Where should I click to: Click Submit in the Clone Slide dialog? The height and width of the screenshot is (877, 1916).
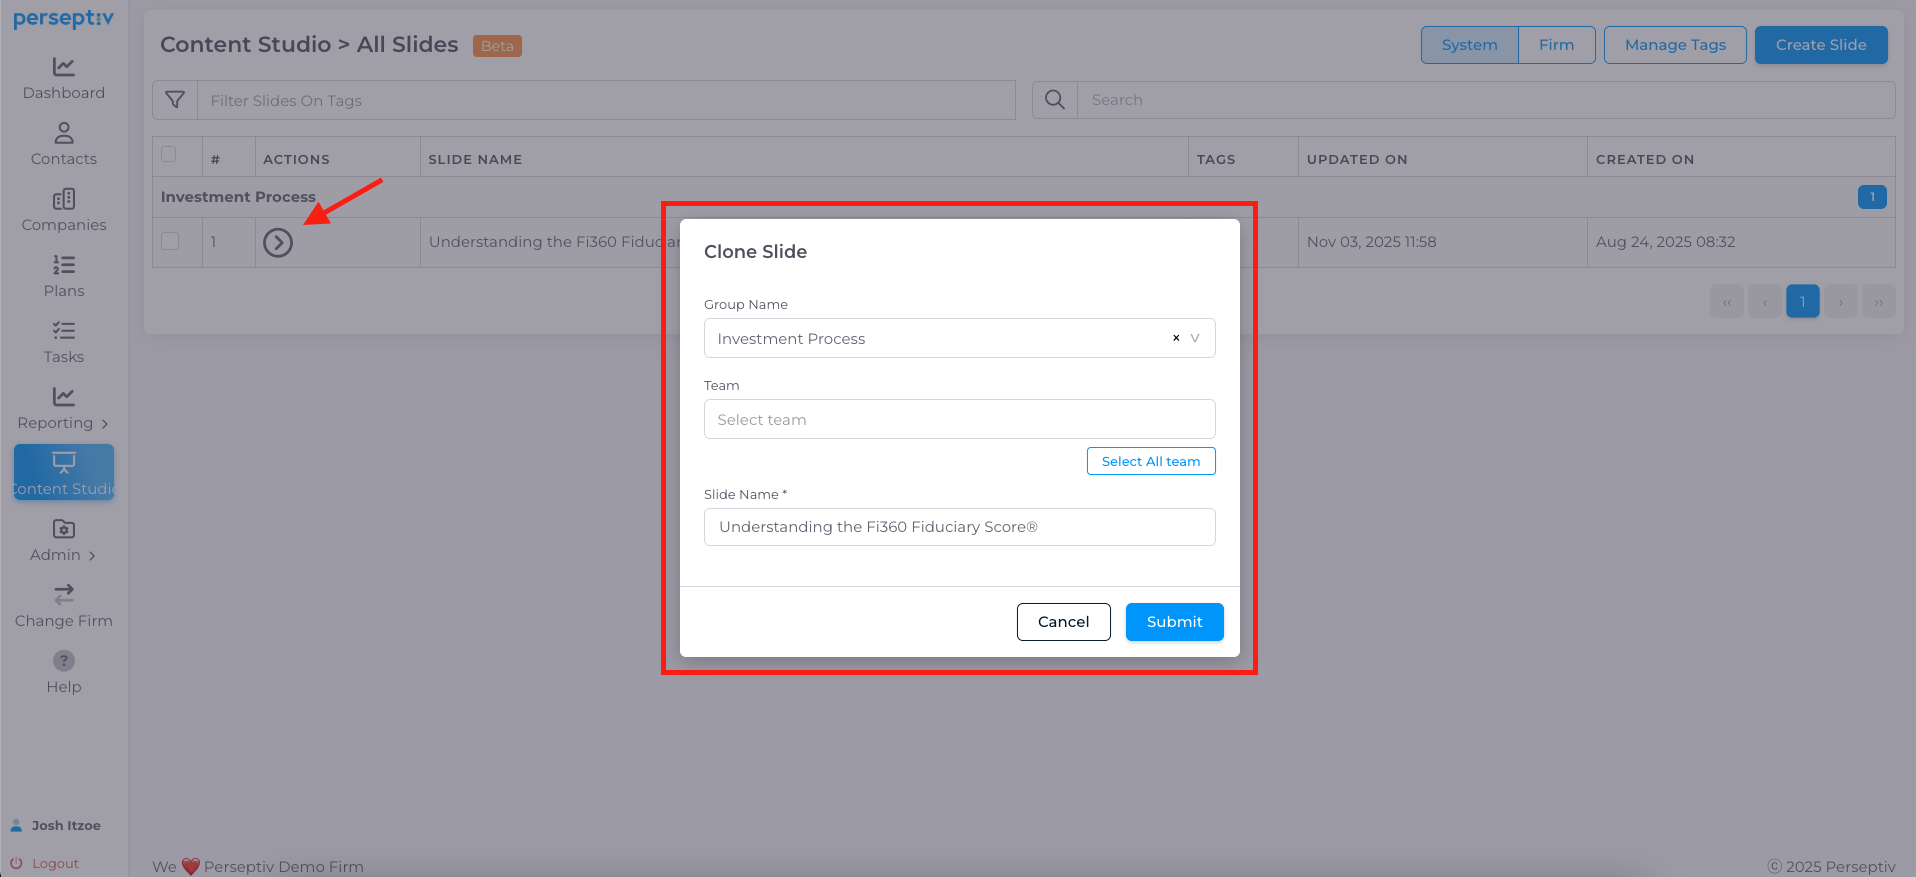(x=1175, y=622)
